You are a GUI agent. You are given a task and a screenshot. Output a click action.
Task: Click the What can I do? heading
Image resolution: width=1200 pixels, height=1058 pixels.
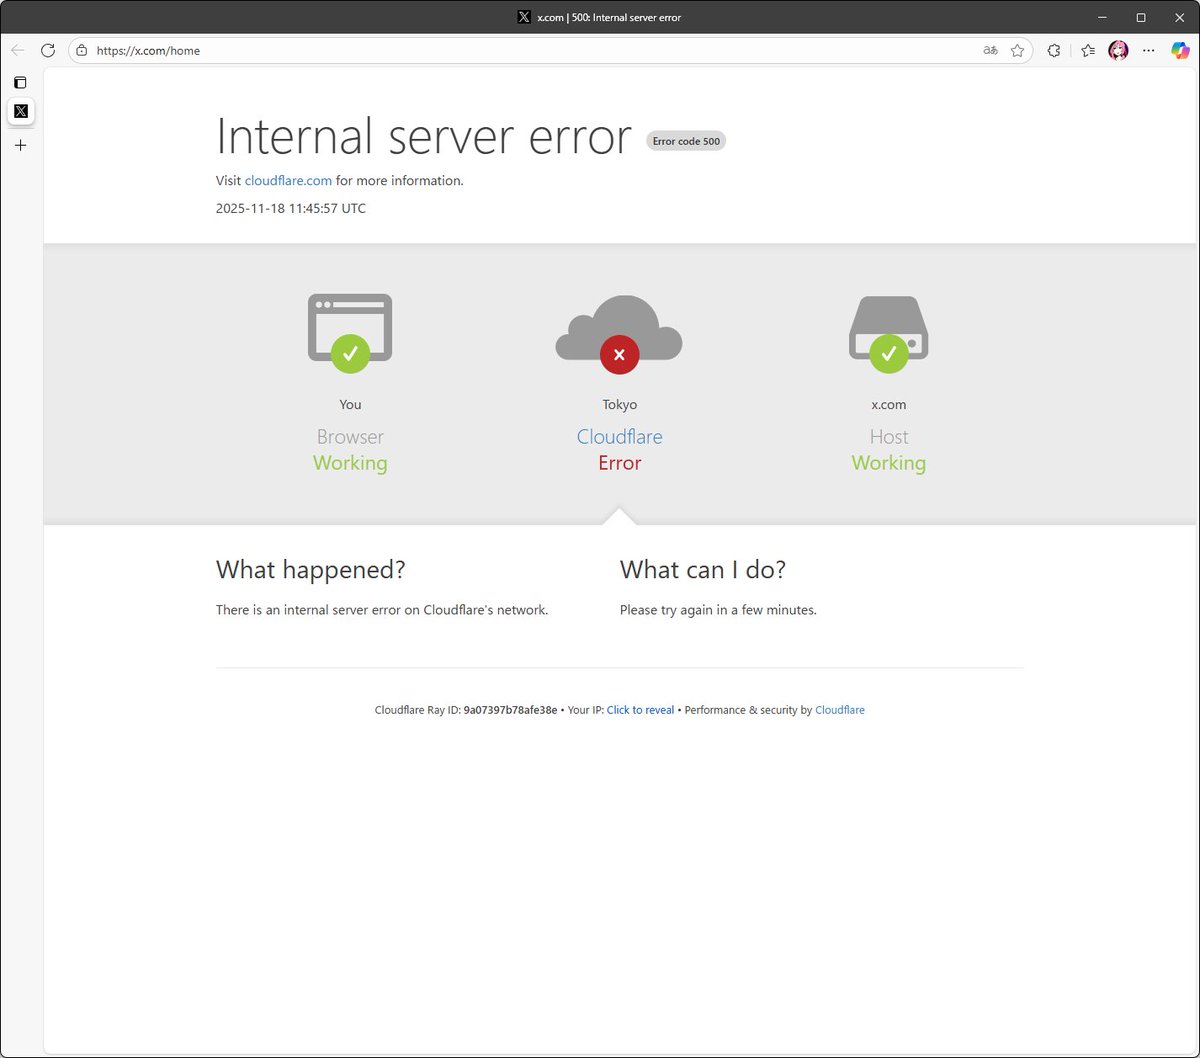[x=703, y=570]
